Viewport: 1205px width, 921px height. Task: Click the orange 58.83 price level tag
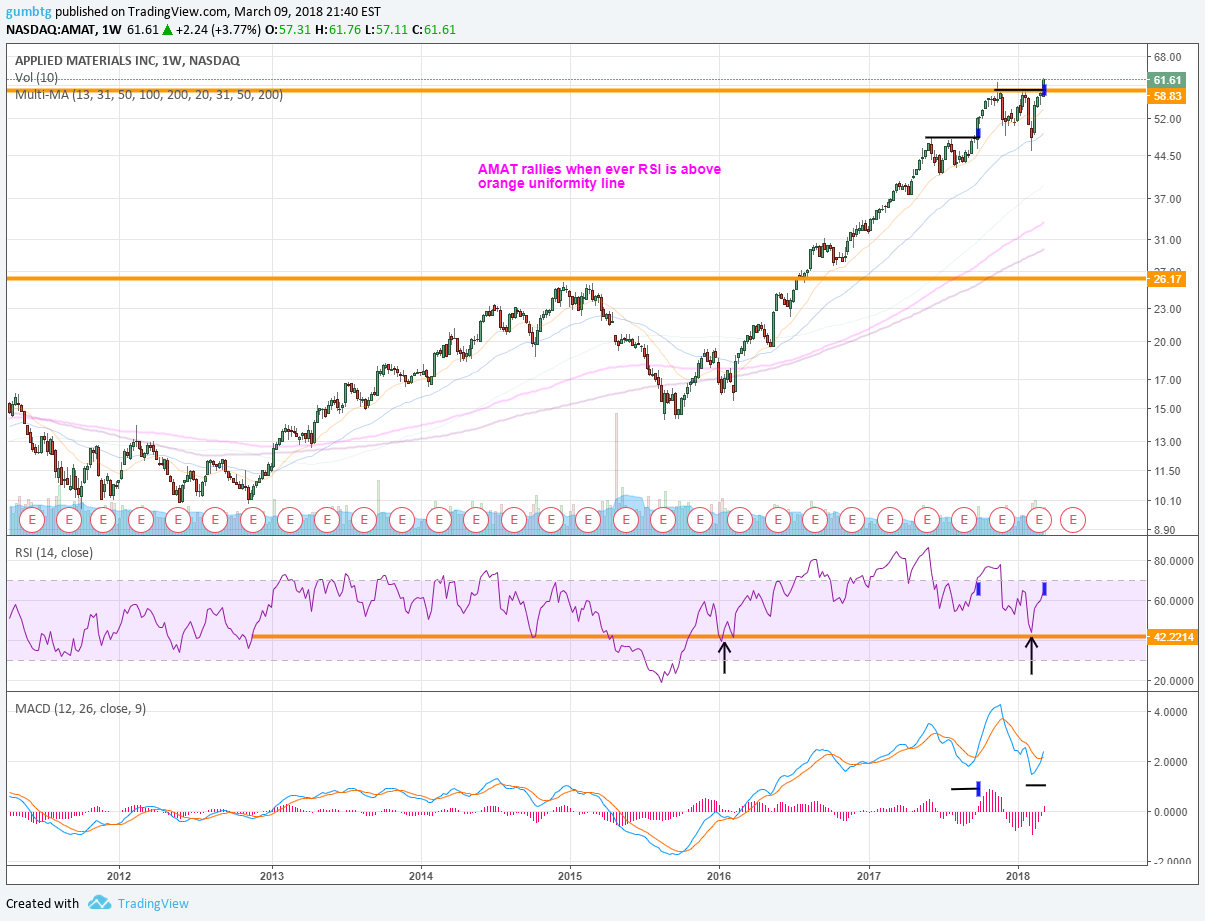point(1168,95)
